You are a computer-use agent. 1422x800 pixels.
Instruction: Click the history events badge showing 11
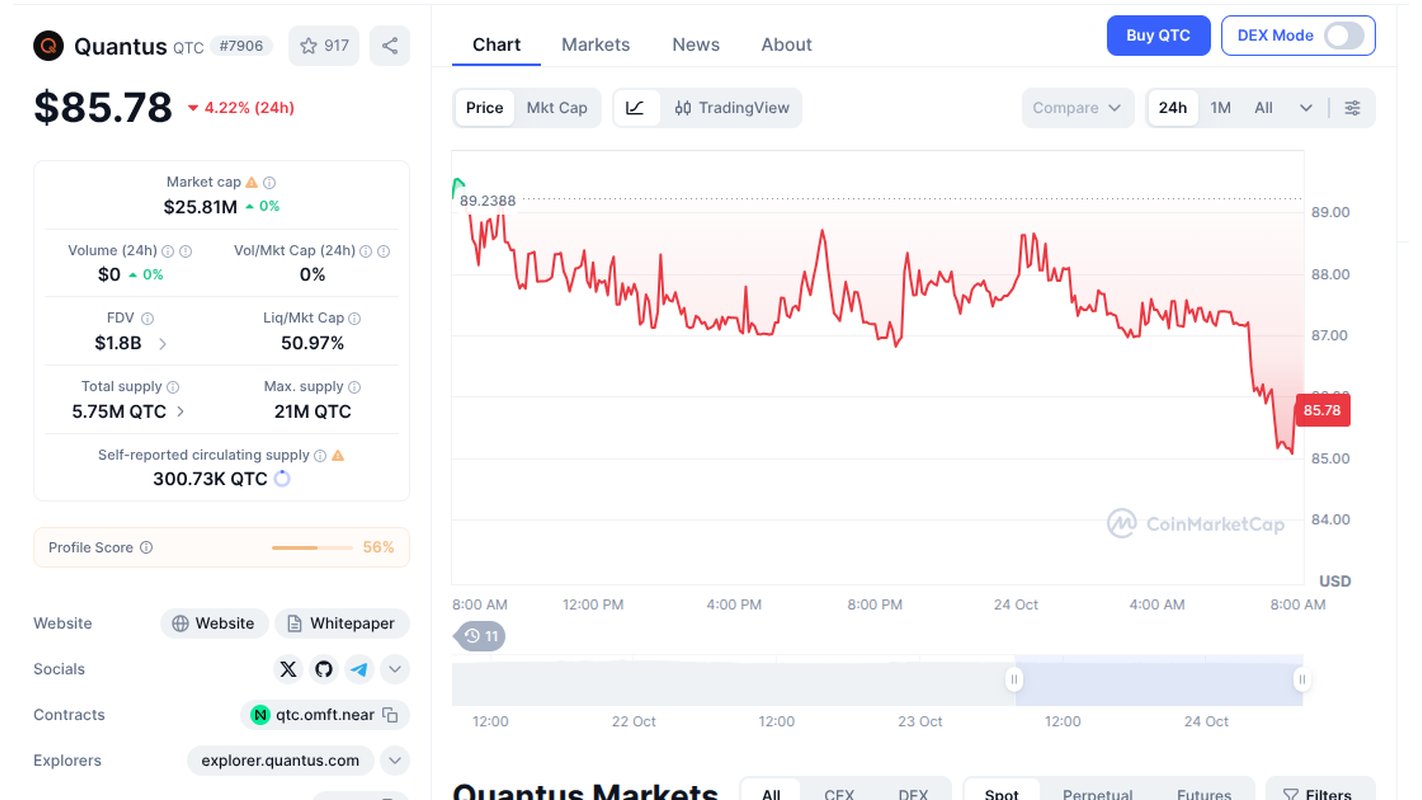tap(481, 636)
